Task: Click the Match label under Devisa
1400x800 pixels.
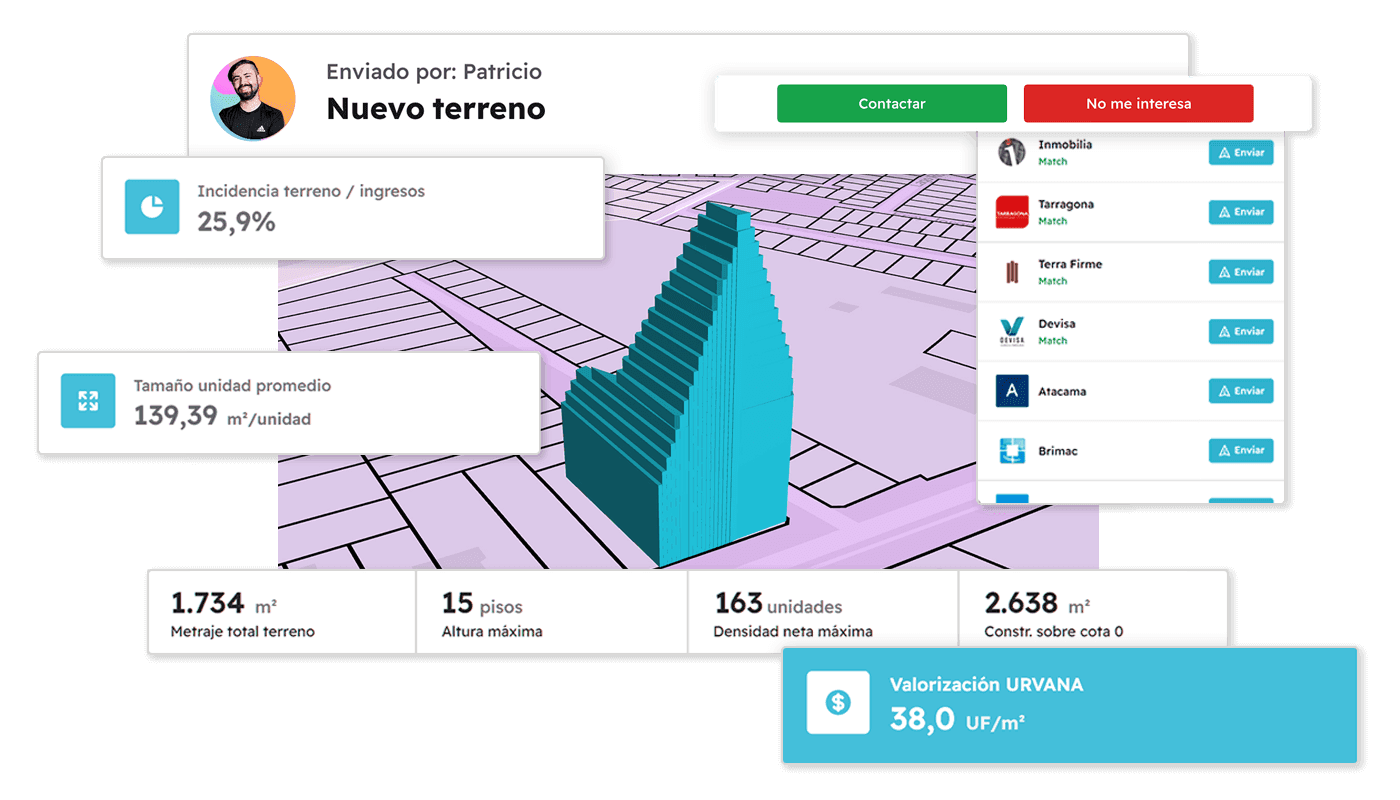Action: (x=1052, y=341)
